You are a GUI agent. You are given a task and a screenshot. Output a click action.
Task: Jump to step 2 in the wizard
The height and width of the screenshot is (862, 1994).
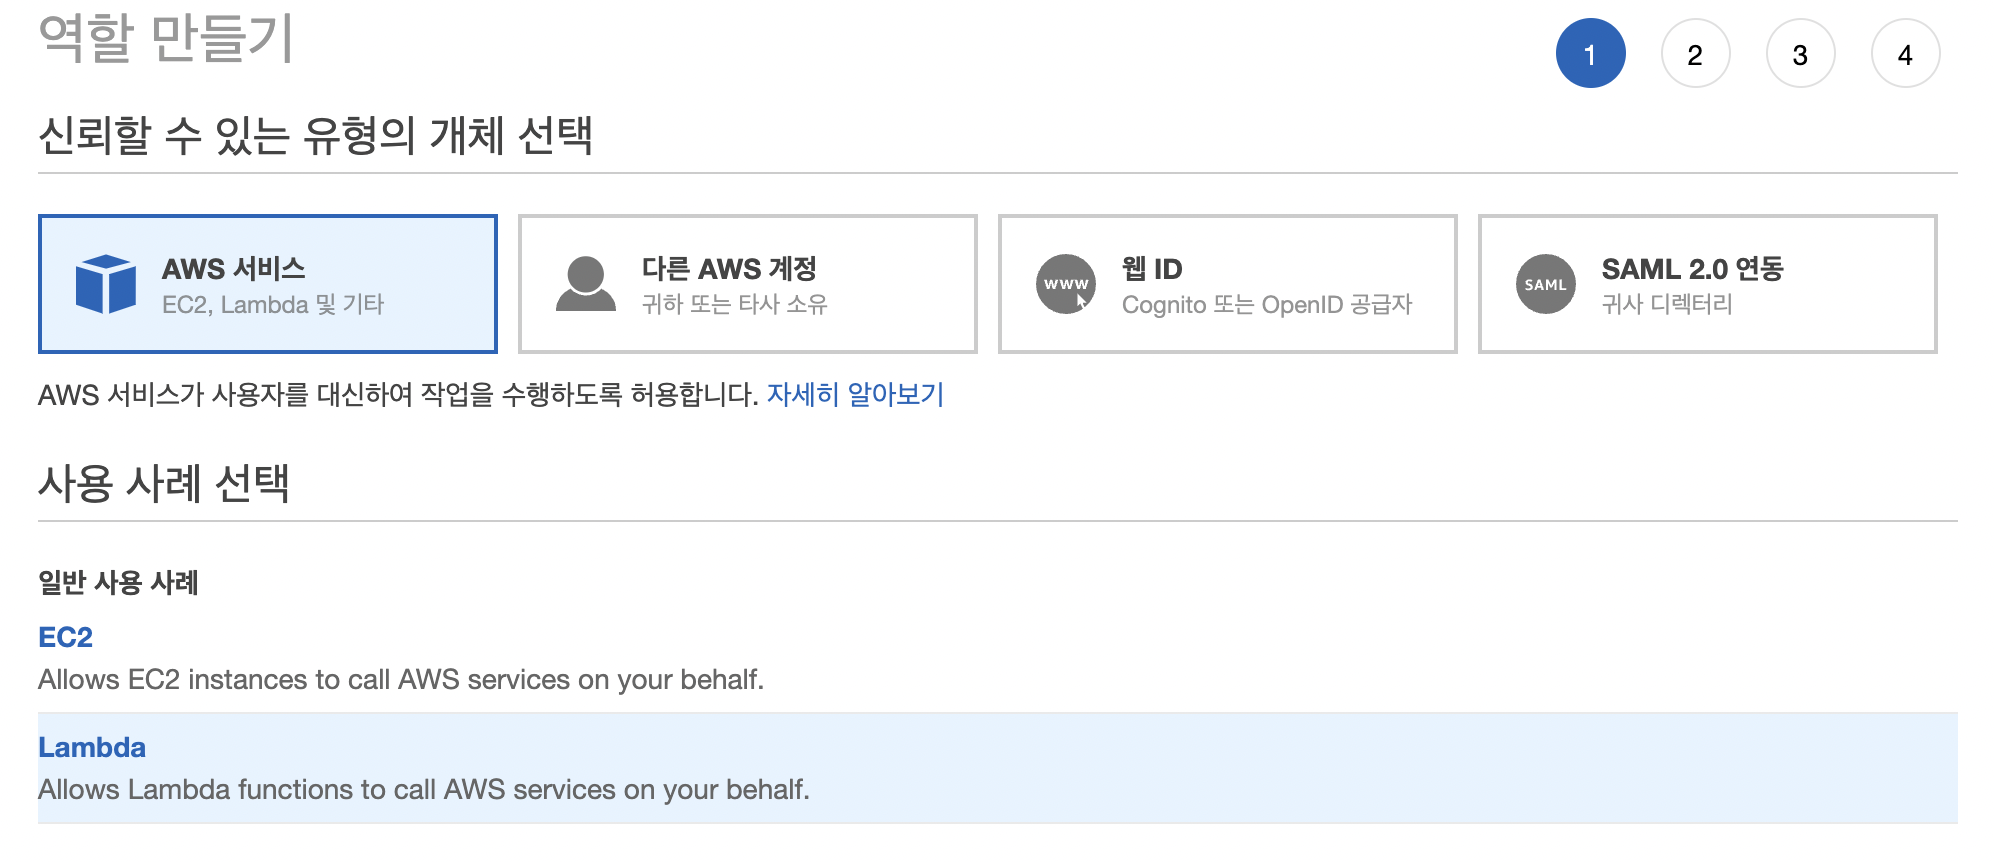pos(1695,53)
